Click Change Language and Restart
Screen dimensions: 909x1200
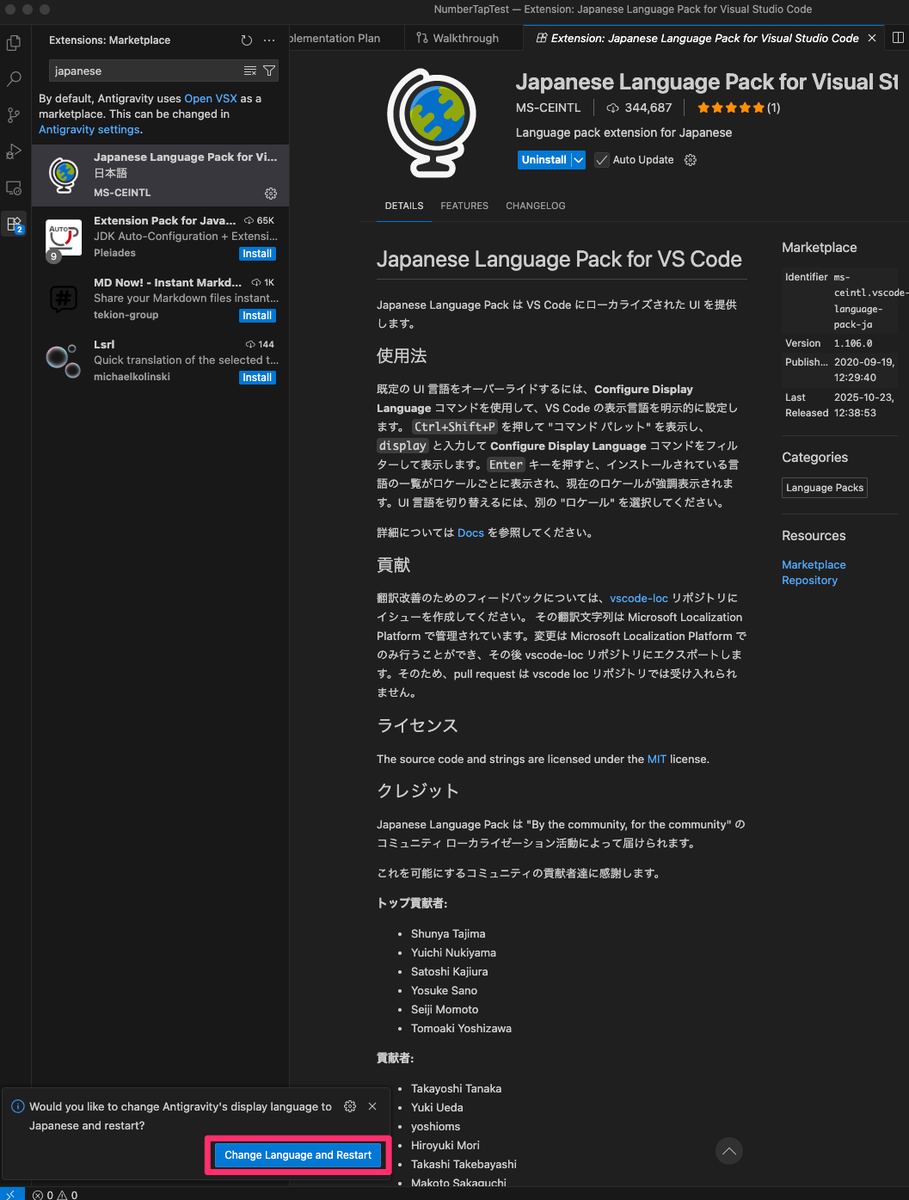[298, 1155]
